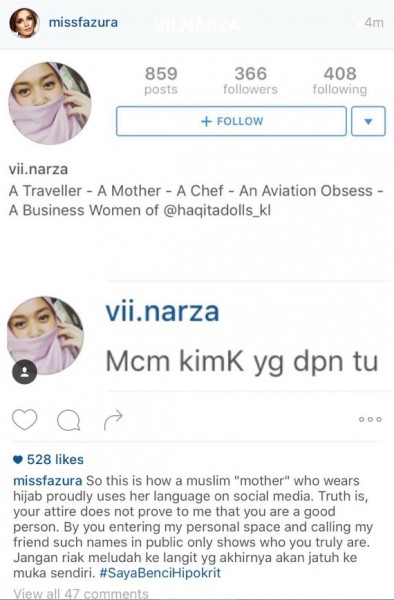394x600 pixels.
Task: Open missfazura name in caption
Action: [47, 481]
